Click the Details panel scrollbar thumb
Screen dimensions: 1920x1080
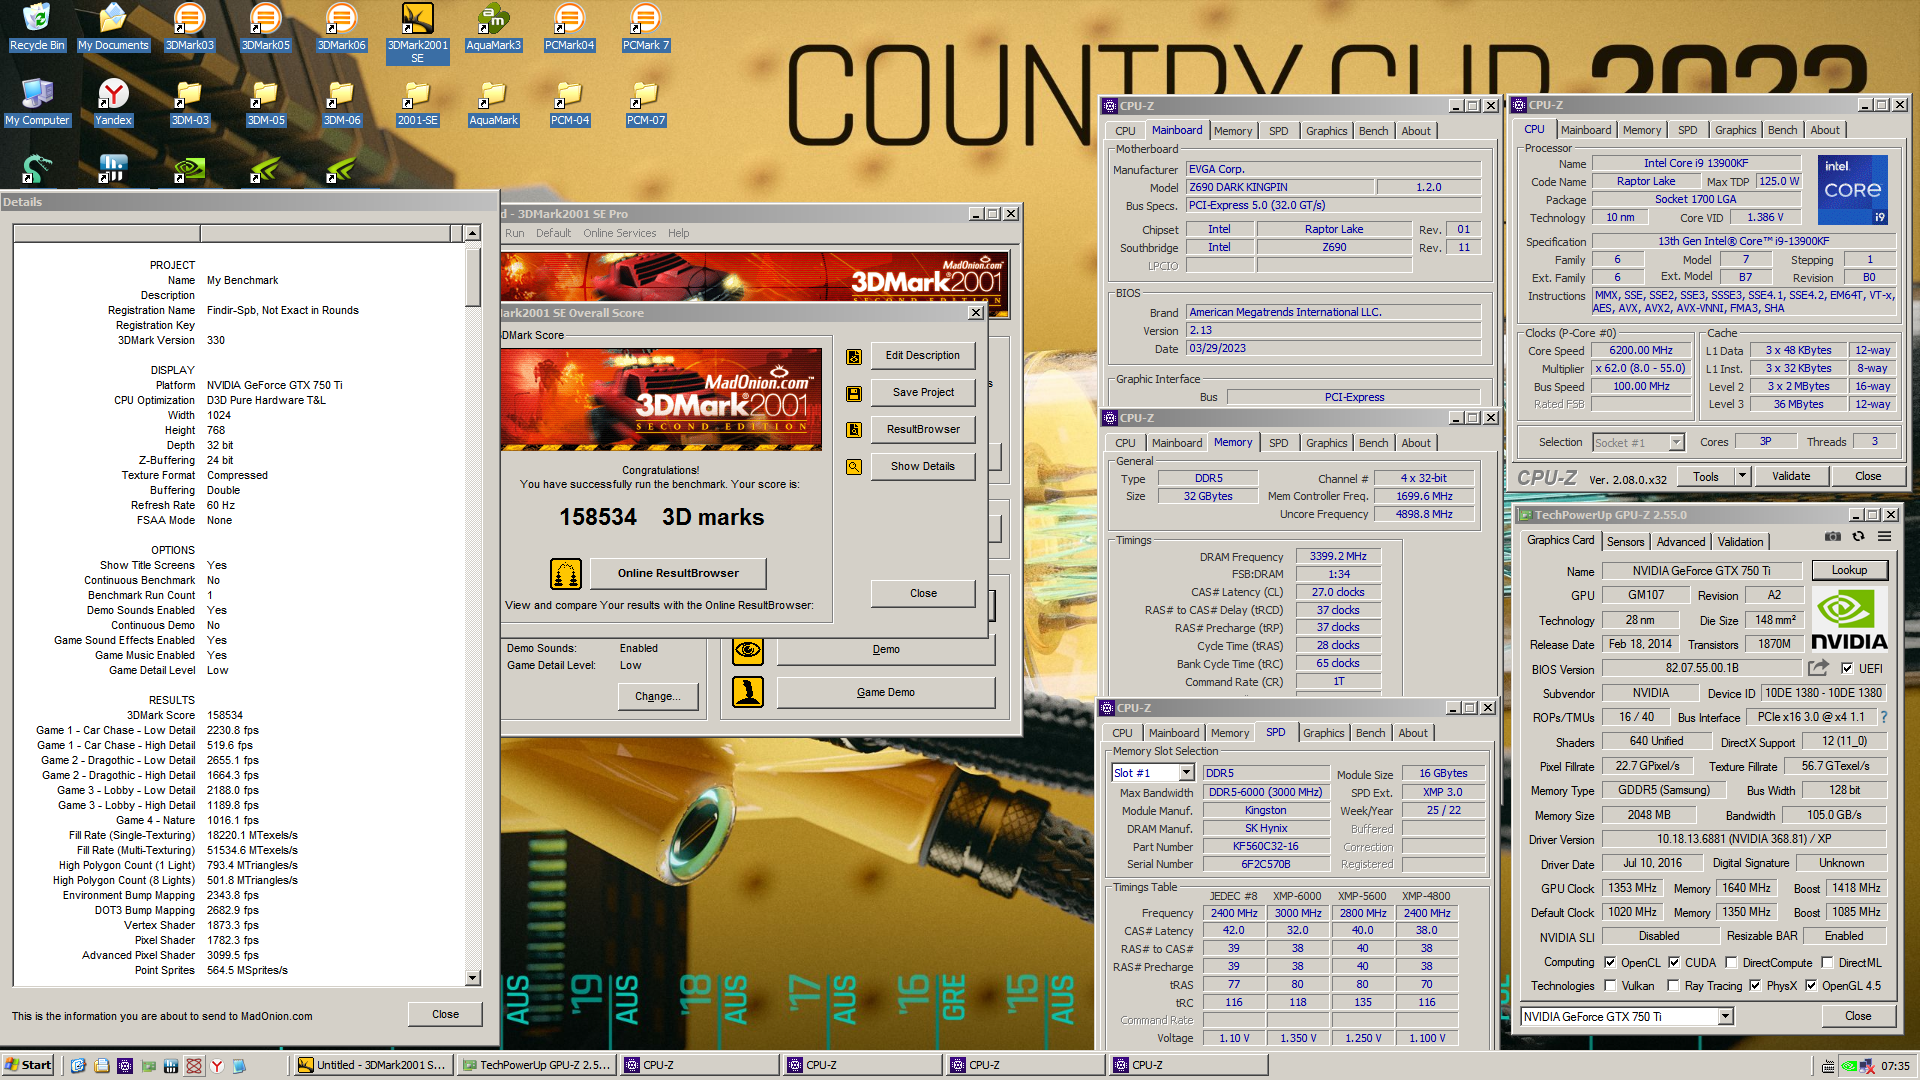tap(472, 275)
